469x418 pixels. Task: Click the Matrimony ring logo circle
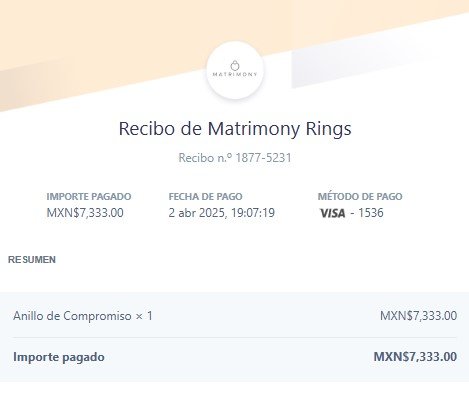click(x=235, y=70)
